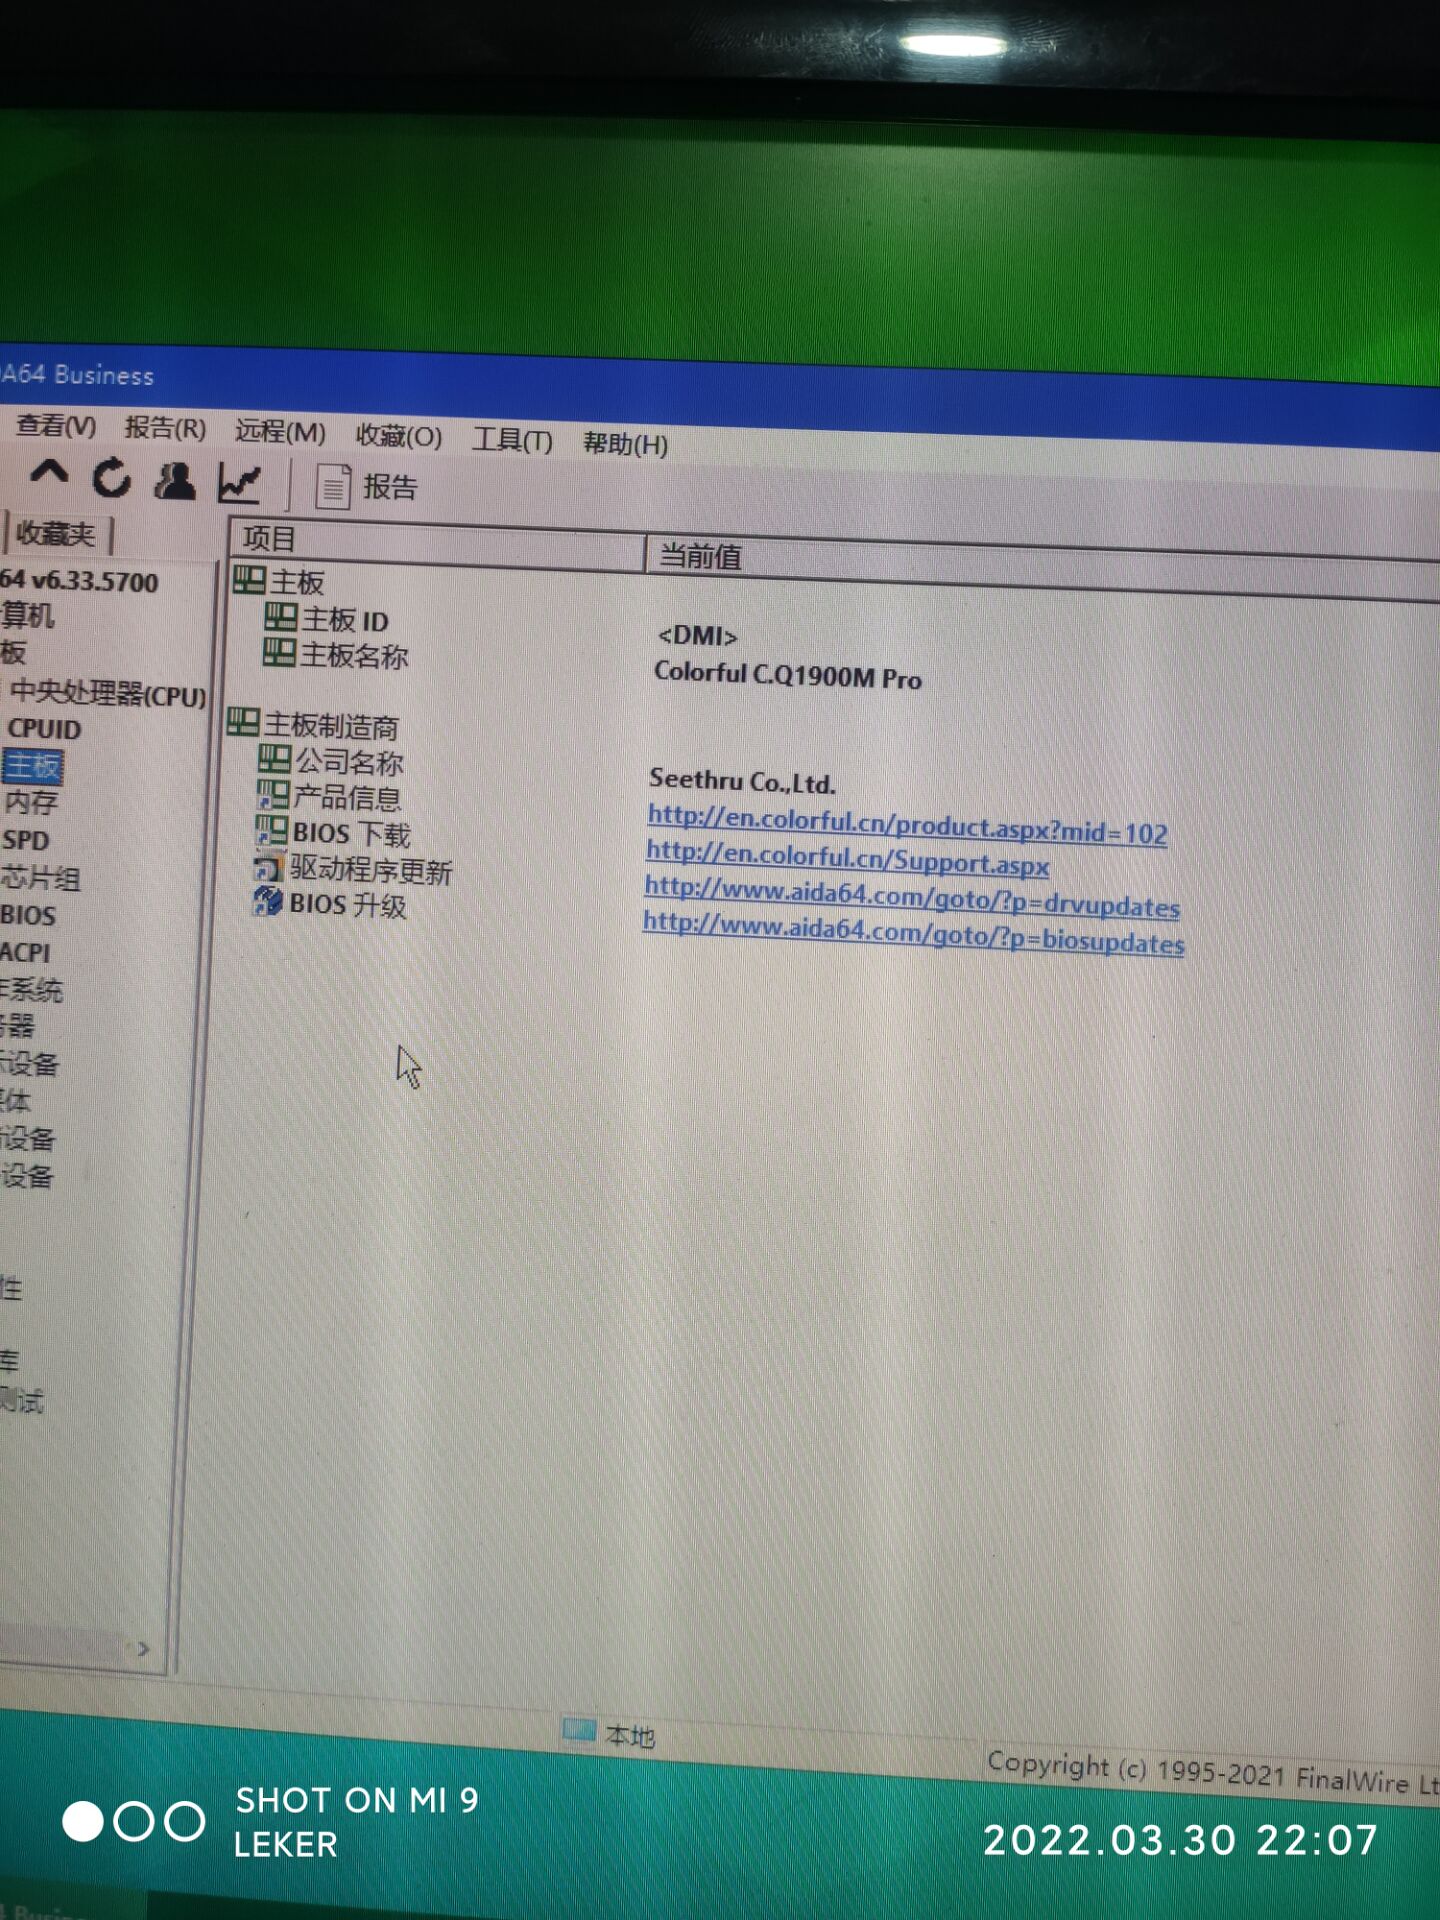1440x1920 pixels.
Task: Click the BIOS 下载 row icon
Action: [x=271, y=830]
